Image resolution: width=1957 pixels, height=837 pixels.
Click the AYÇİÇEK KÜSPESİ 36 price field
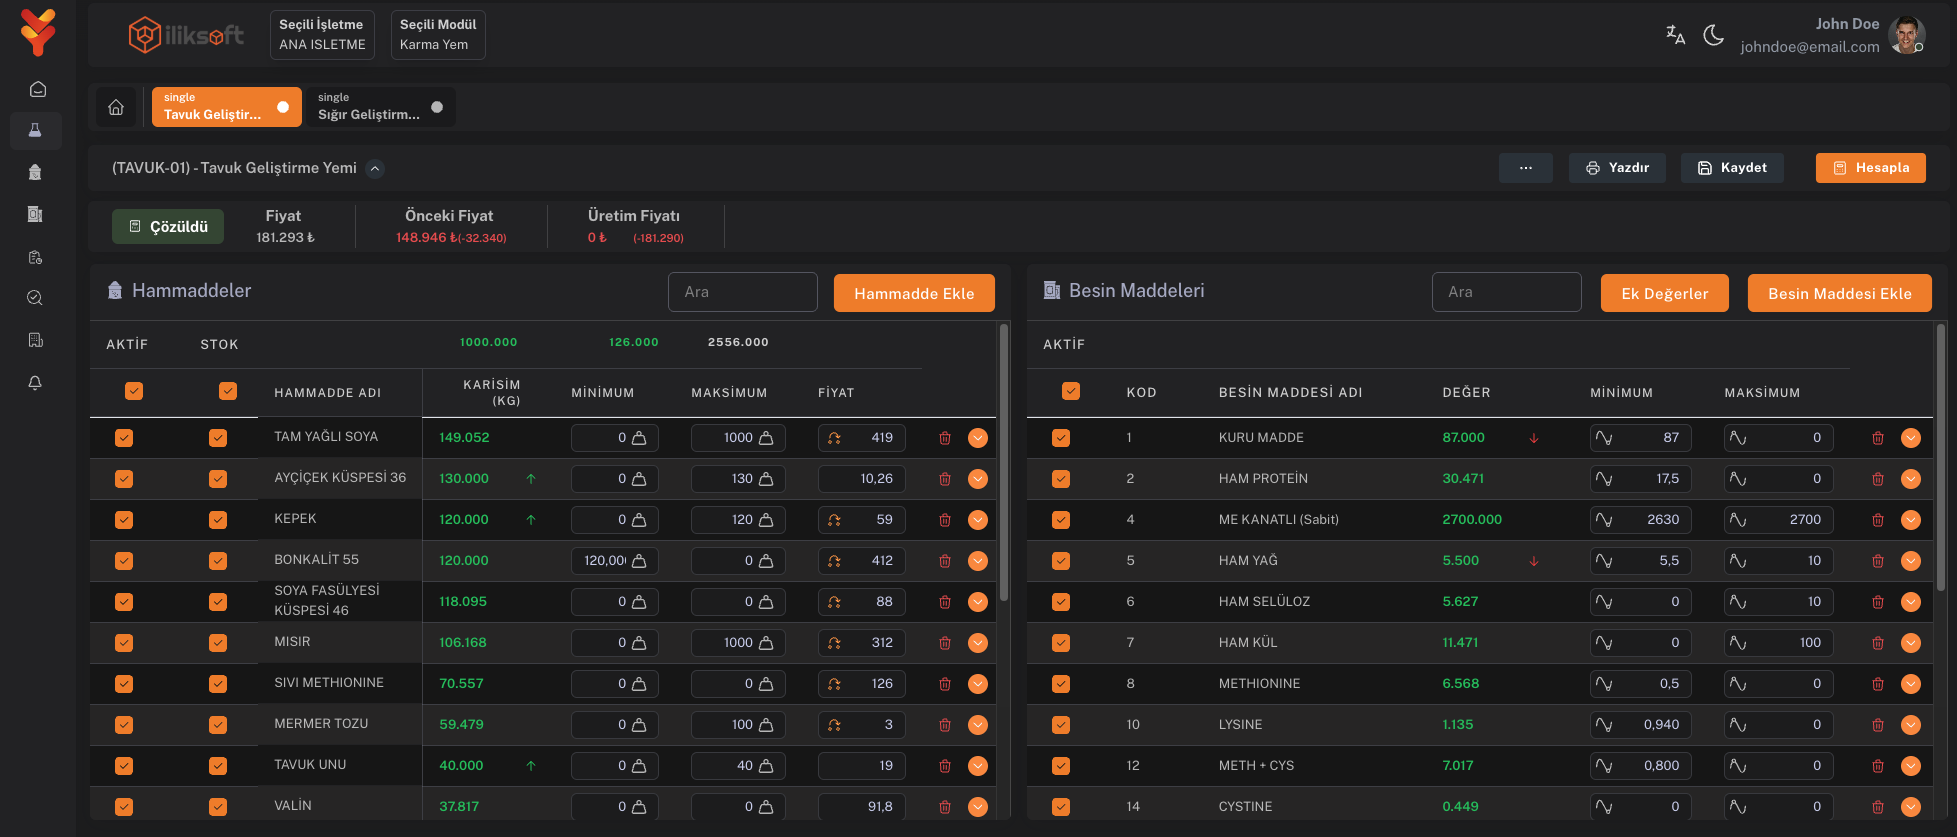click(x=862, y=479)
